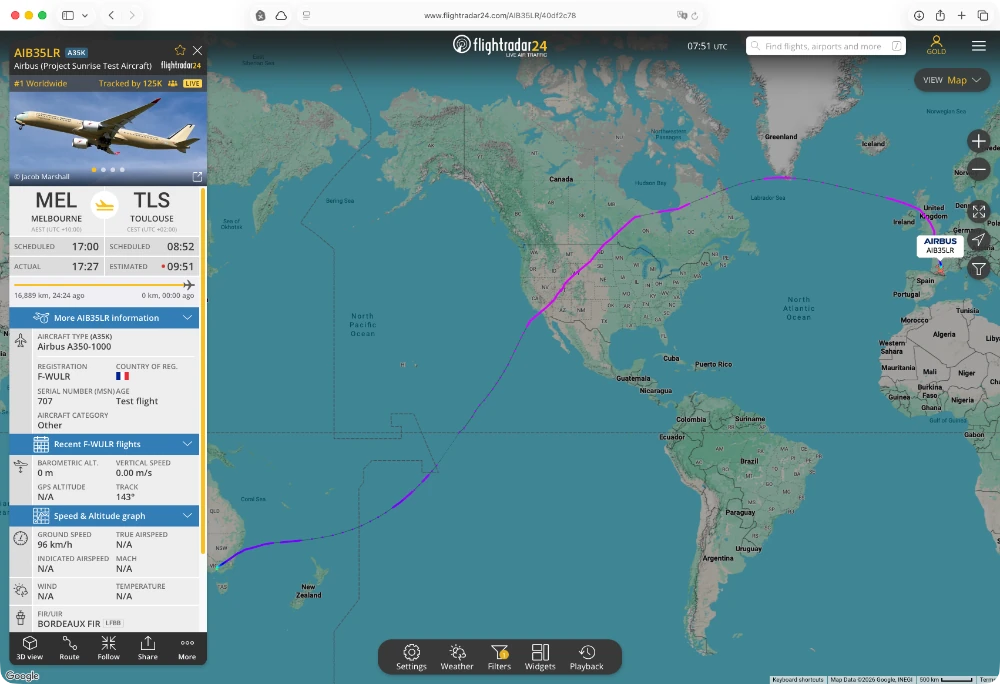Start Playback from the bottom toolbar

coord(586,657)
